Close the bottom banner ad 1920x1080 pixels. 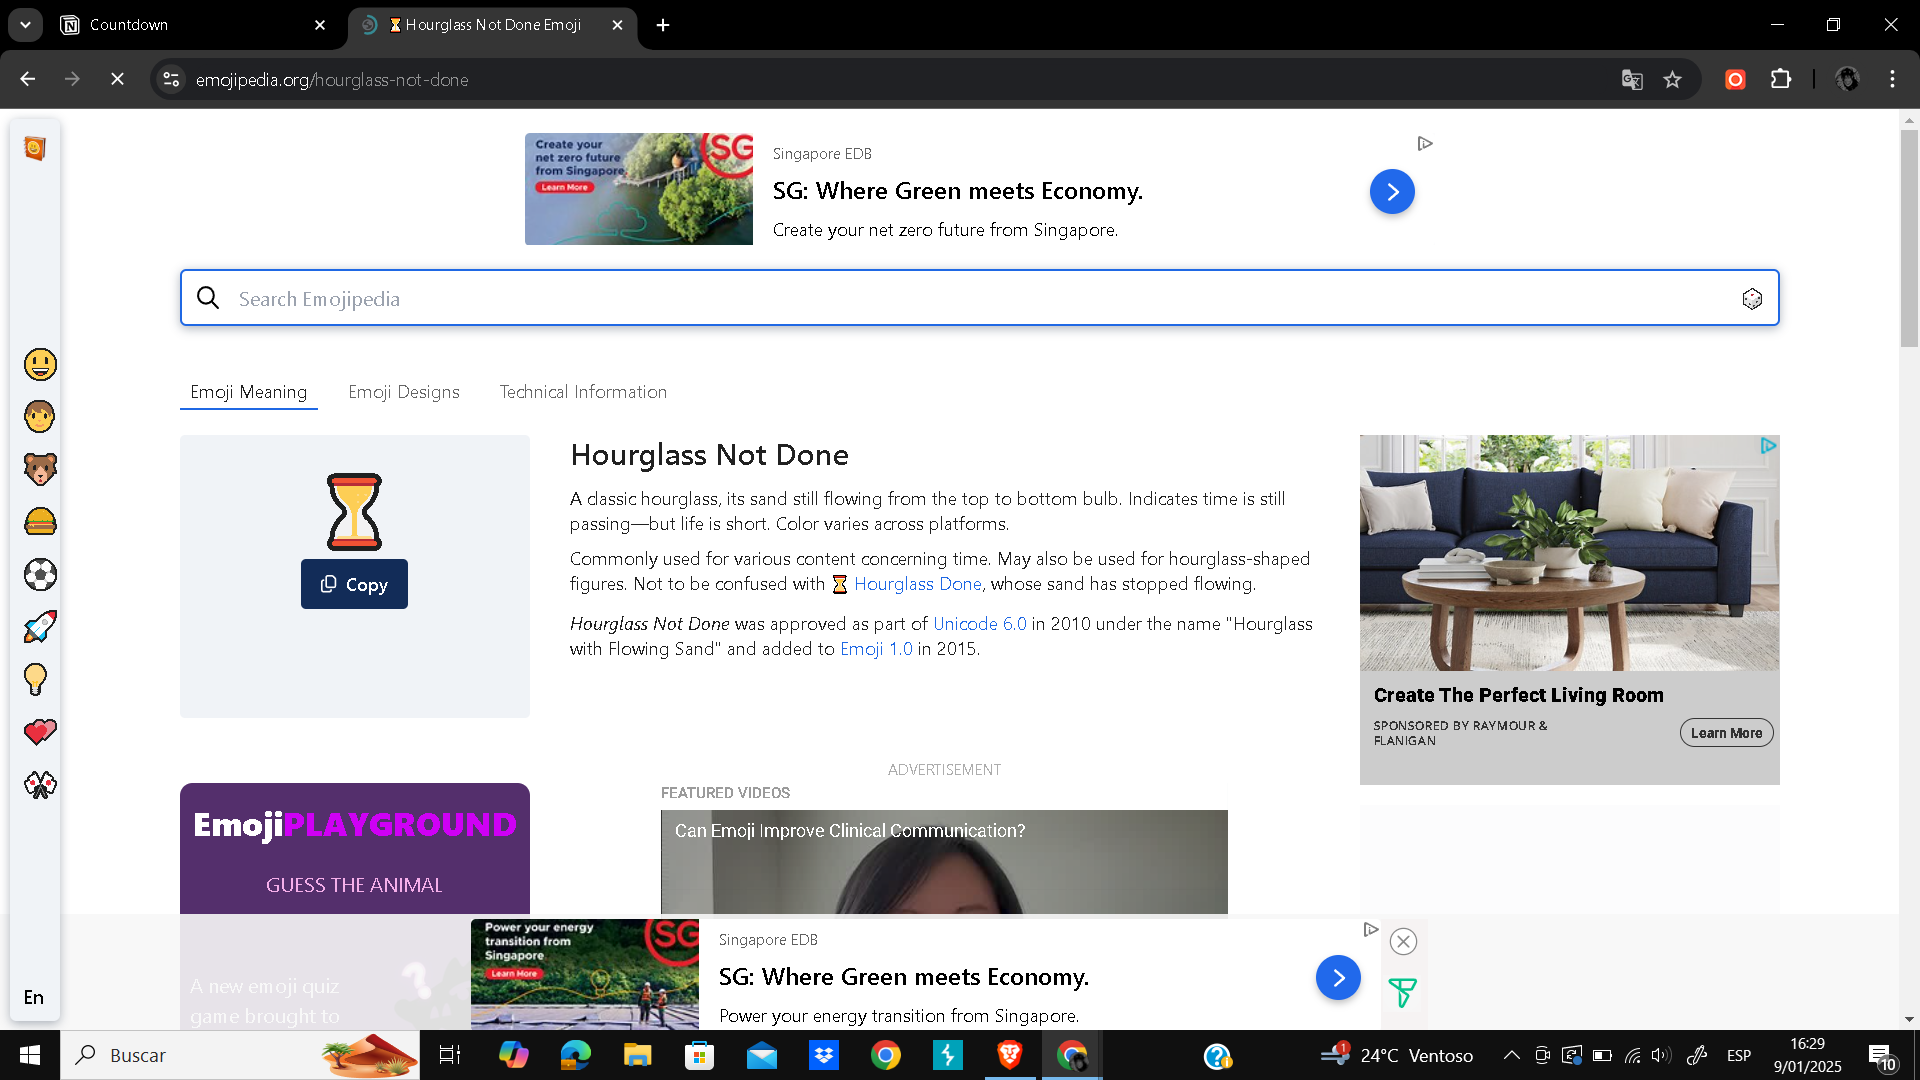(x=1403, y=941)
